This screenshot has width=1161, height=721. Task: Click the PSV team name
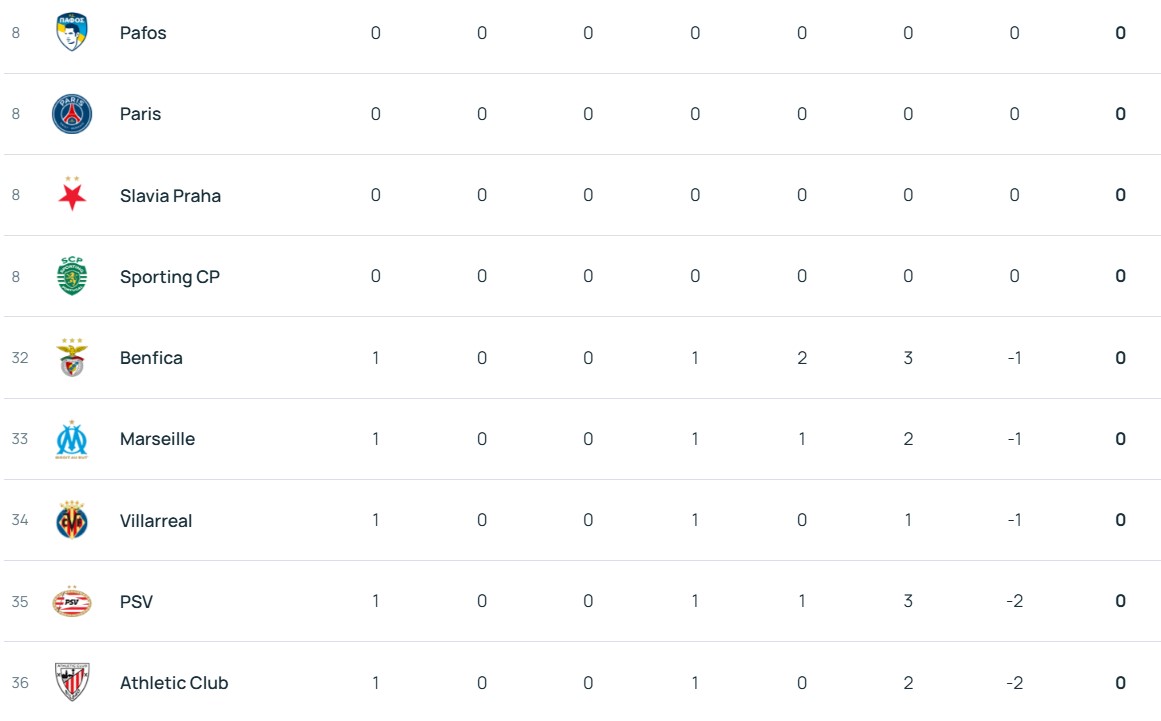pos(136,602)
